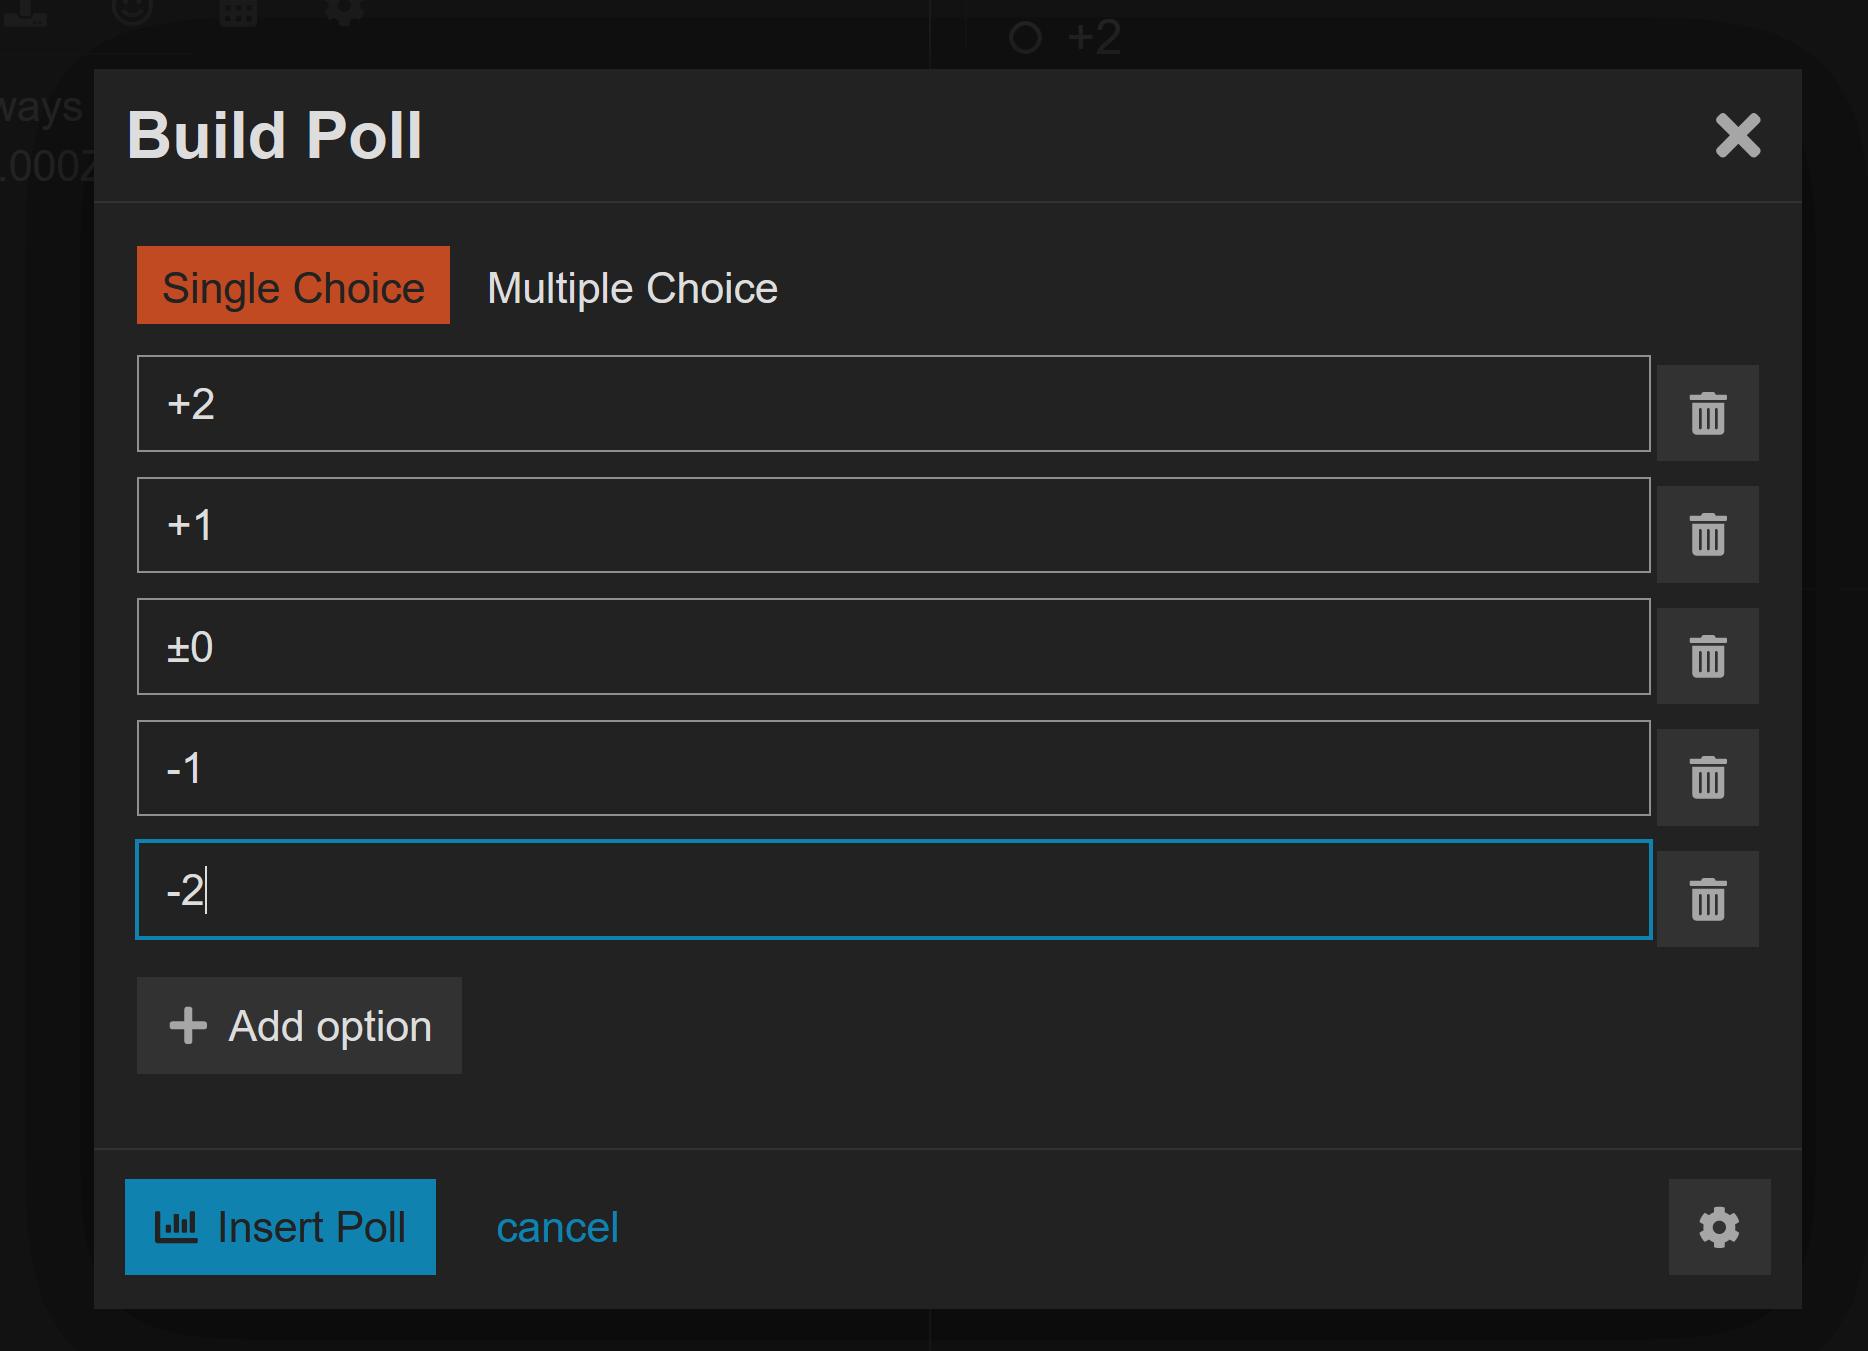
Task: Remove the ±0 option with trash icon
Action: pos(1707,656)
